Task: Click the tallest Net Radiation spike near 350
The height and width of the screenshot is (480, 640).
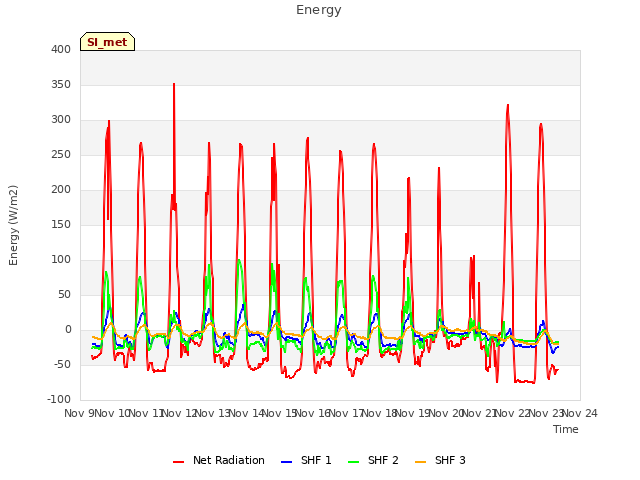Action: pyautogui.click(x=174, y=84)
